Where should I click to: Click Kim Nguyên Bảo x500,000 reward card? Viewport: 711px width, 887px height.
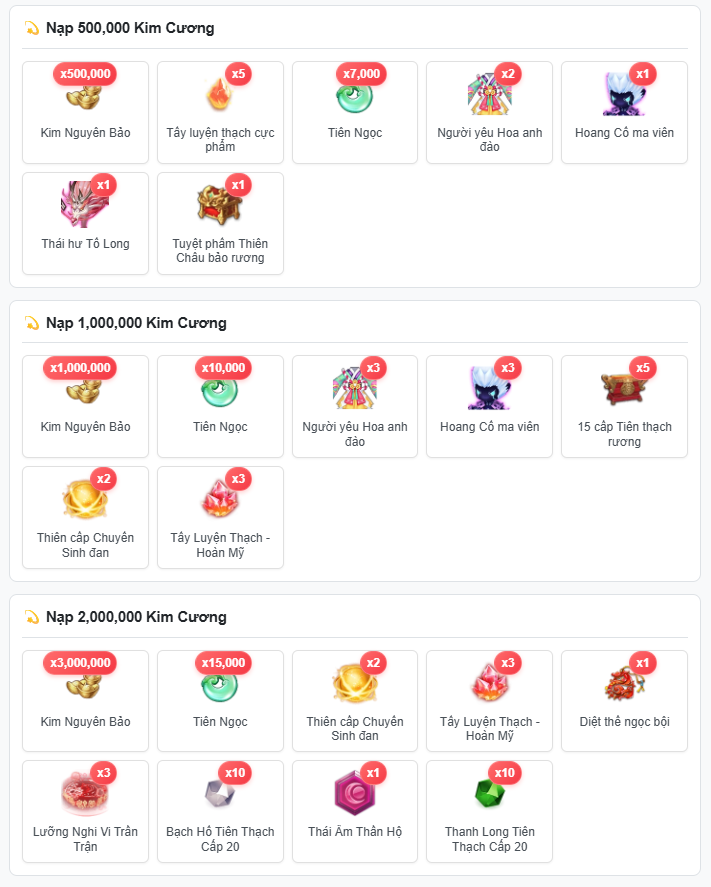coord(85,113)
